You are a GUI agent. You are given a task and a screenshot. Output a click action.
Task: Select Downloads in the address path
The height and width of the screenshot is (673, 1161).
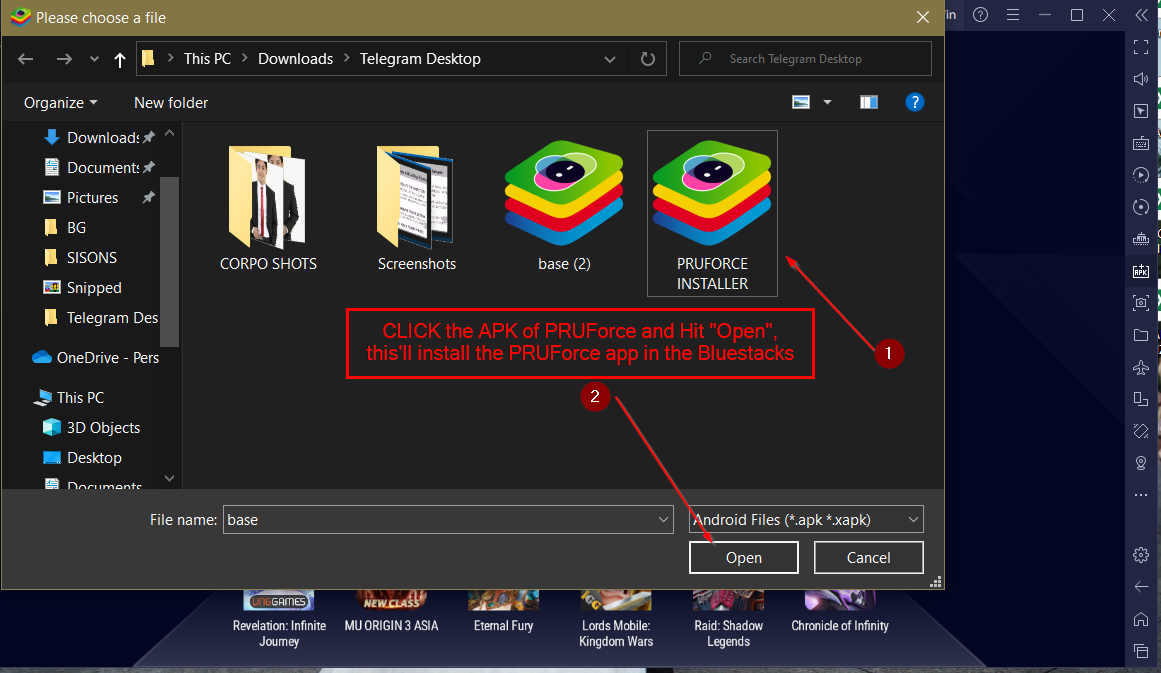pyautogui.click(x=295, y=58)
